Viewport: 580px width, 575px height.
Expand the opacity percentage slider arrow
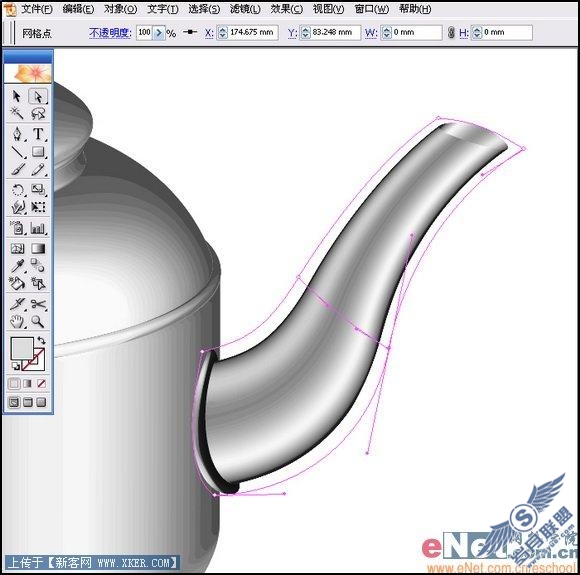click(x=159, y=33)
